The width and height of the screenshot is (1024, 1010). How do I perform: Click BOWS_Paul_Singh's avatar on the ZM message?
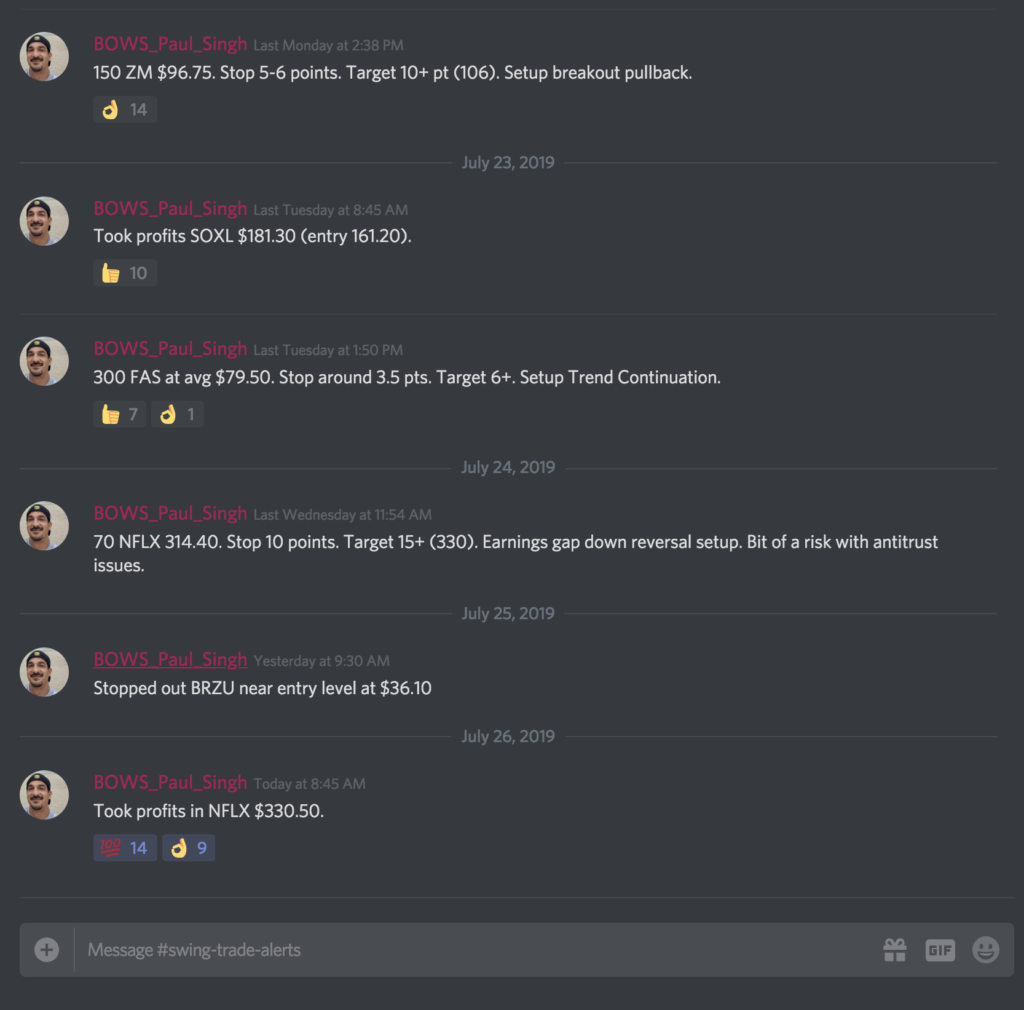[x=44, y=56]
